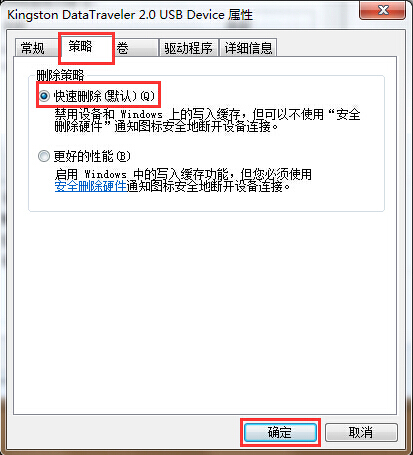Click the 通知图标安全地断开设备连接 text after link
The height and width of the screenshot is (455, 413).
(x=208, y=186)
